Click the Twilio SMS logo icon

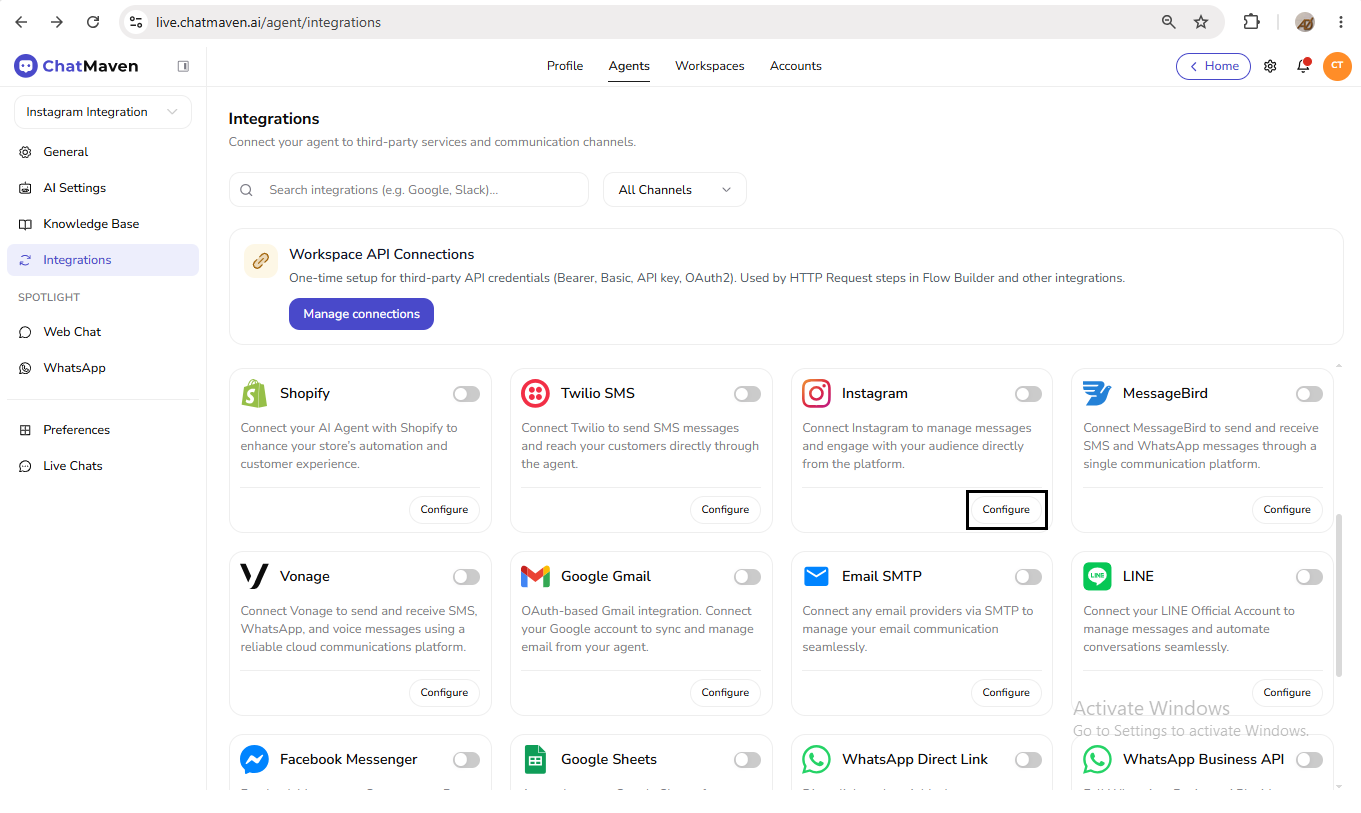tap(535, 394)
